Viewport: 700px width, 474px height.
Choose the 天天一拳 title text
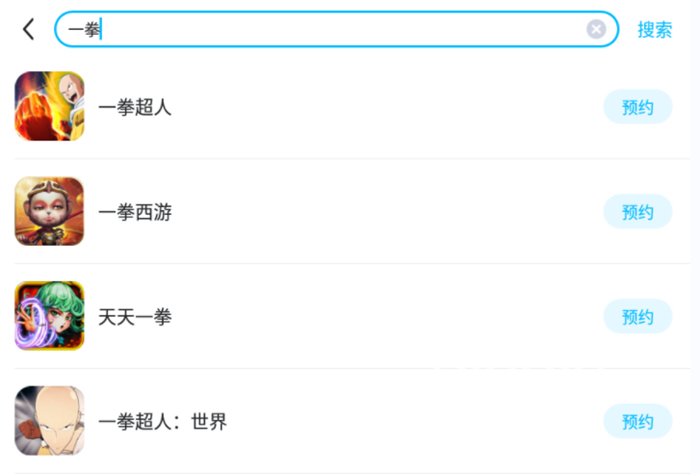135,317
